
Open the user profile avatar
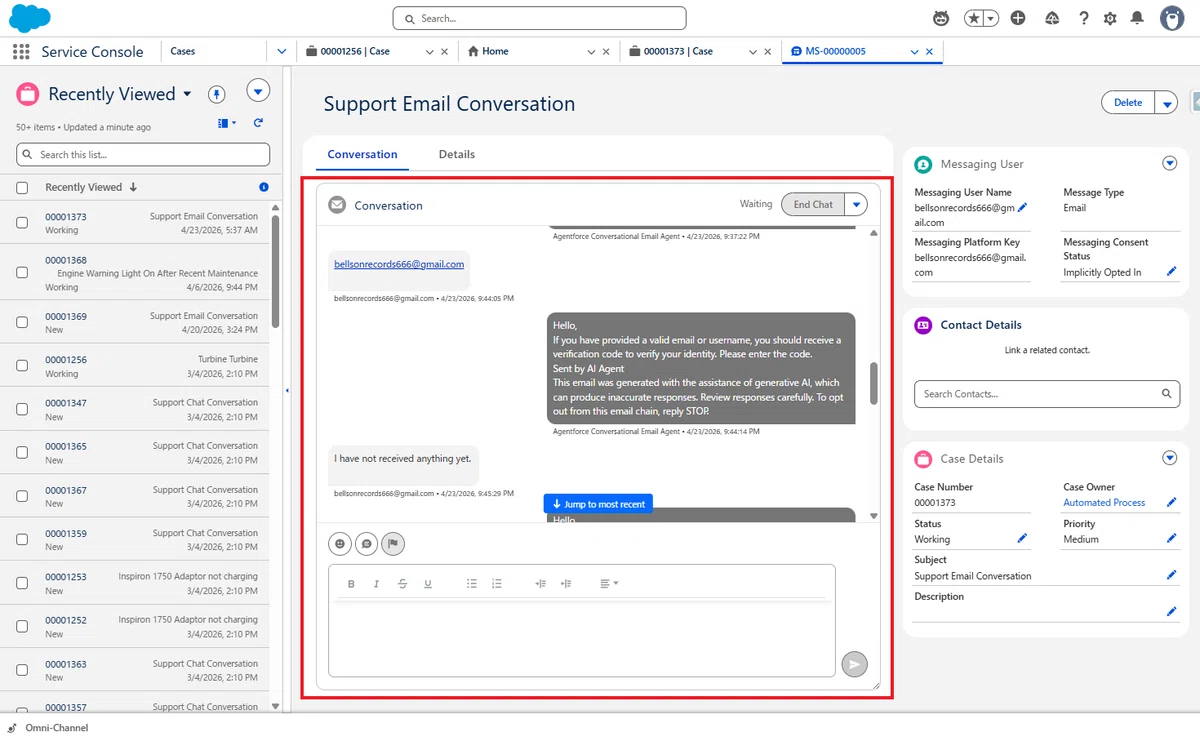[1172, 18]
